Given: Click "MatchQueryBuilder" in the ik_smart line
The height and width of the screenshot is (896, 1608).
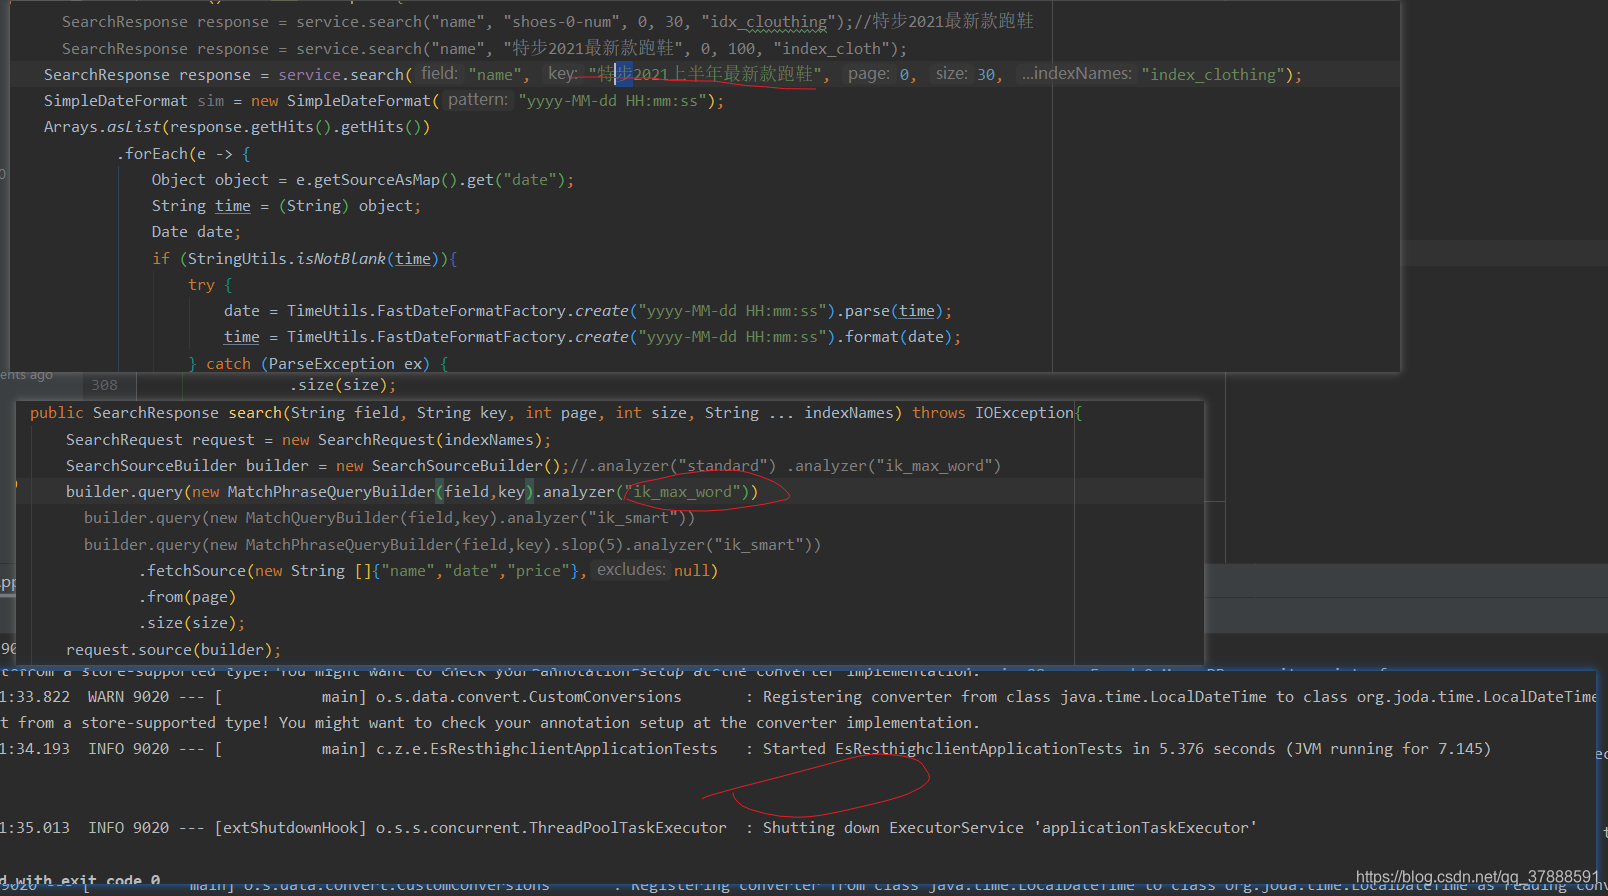Looking at the screenshot, I should click(322, 518).
